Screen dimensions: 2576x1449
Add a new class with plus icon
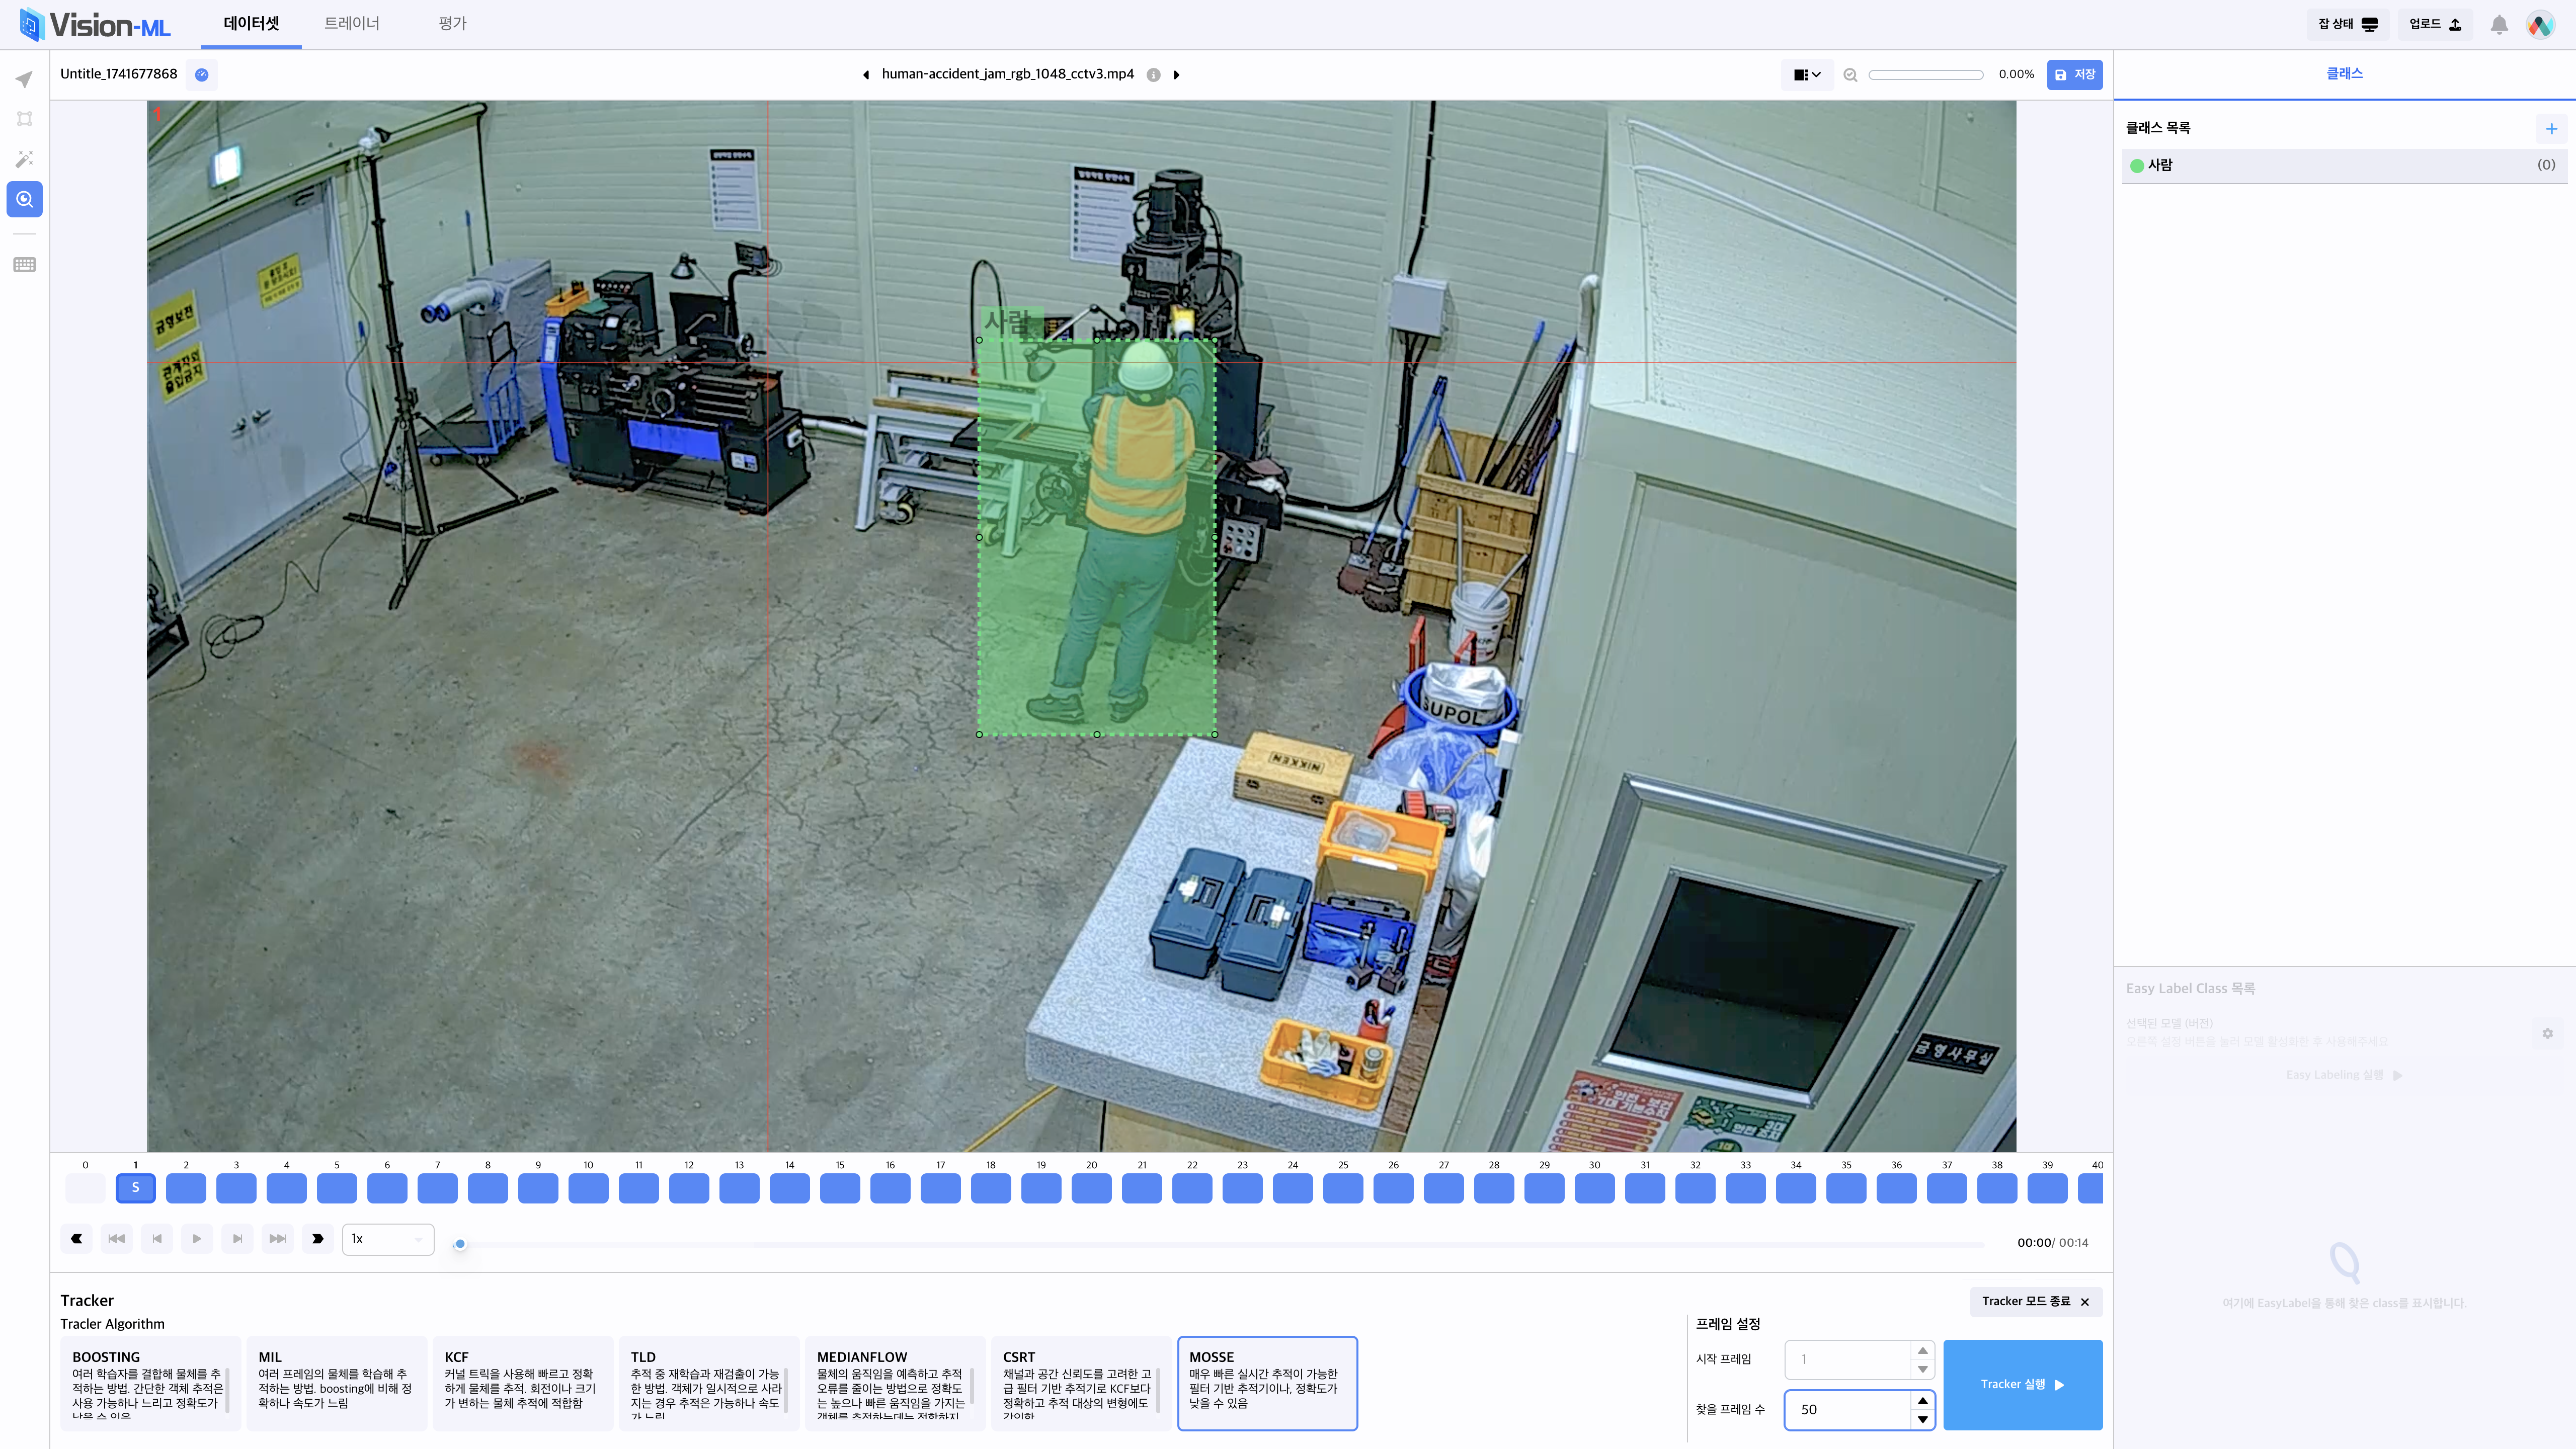click(x=2551, y=128)
